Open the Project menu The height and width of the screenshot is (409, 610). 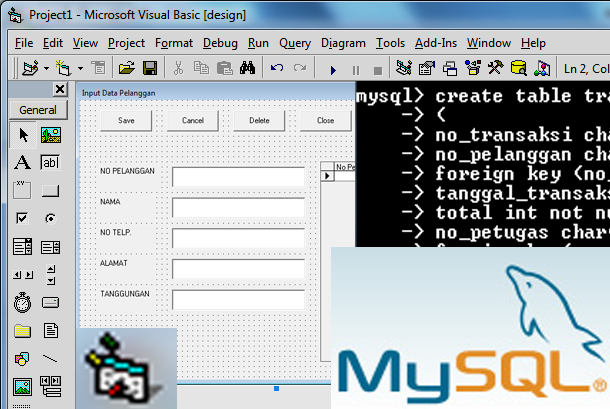coord(126,43)
